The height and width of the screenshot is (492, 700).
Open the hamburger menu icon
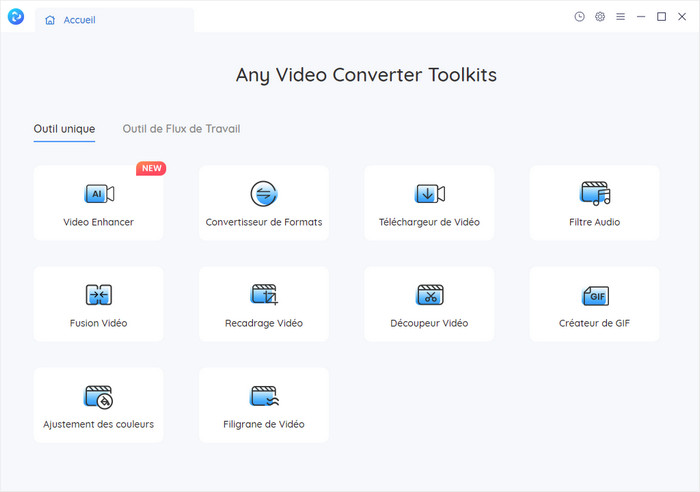pyautogui.click(x=621, y=17)
